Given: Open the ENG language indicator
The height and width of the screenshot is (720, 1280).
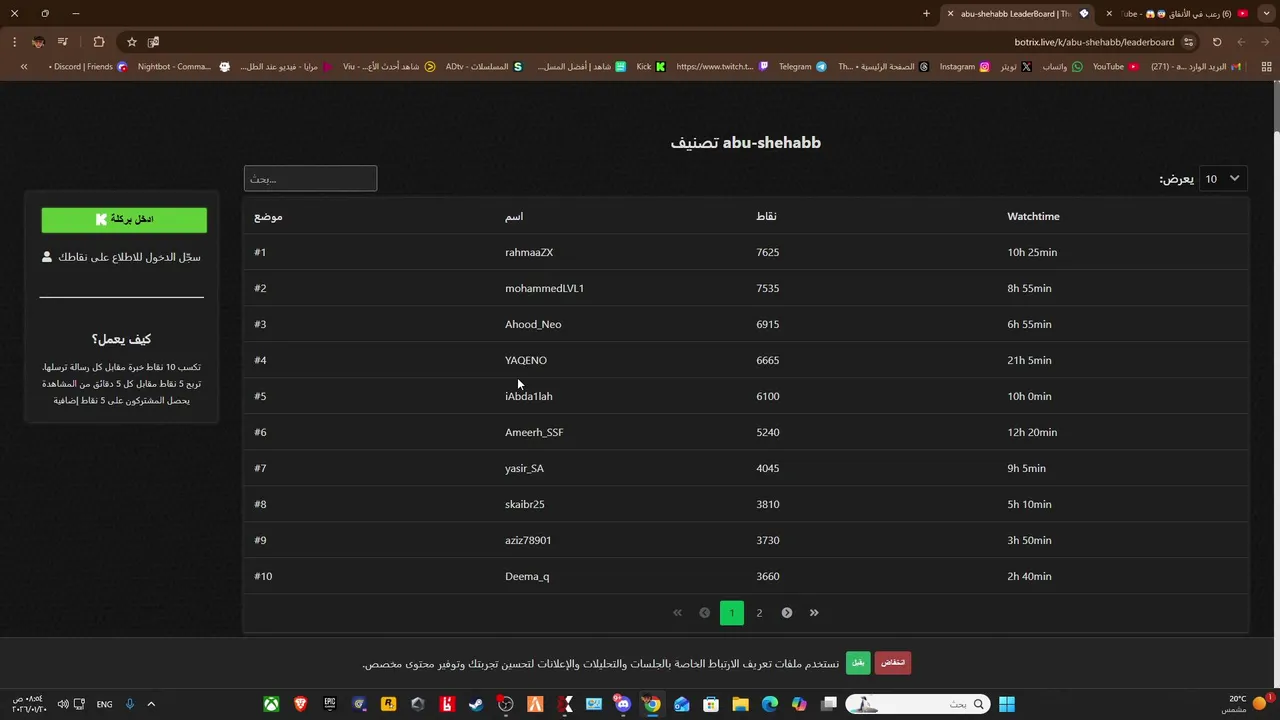Looking at the screenshot, I should [x=104, y=704].
